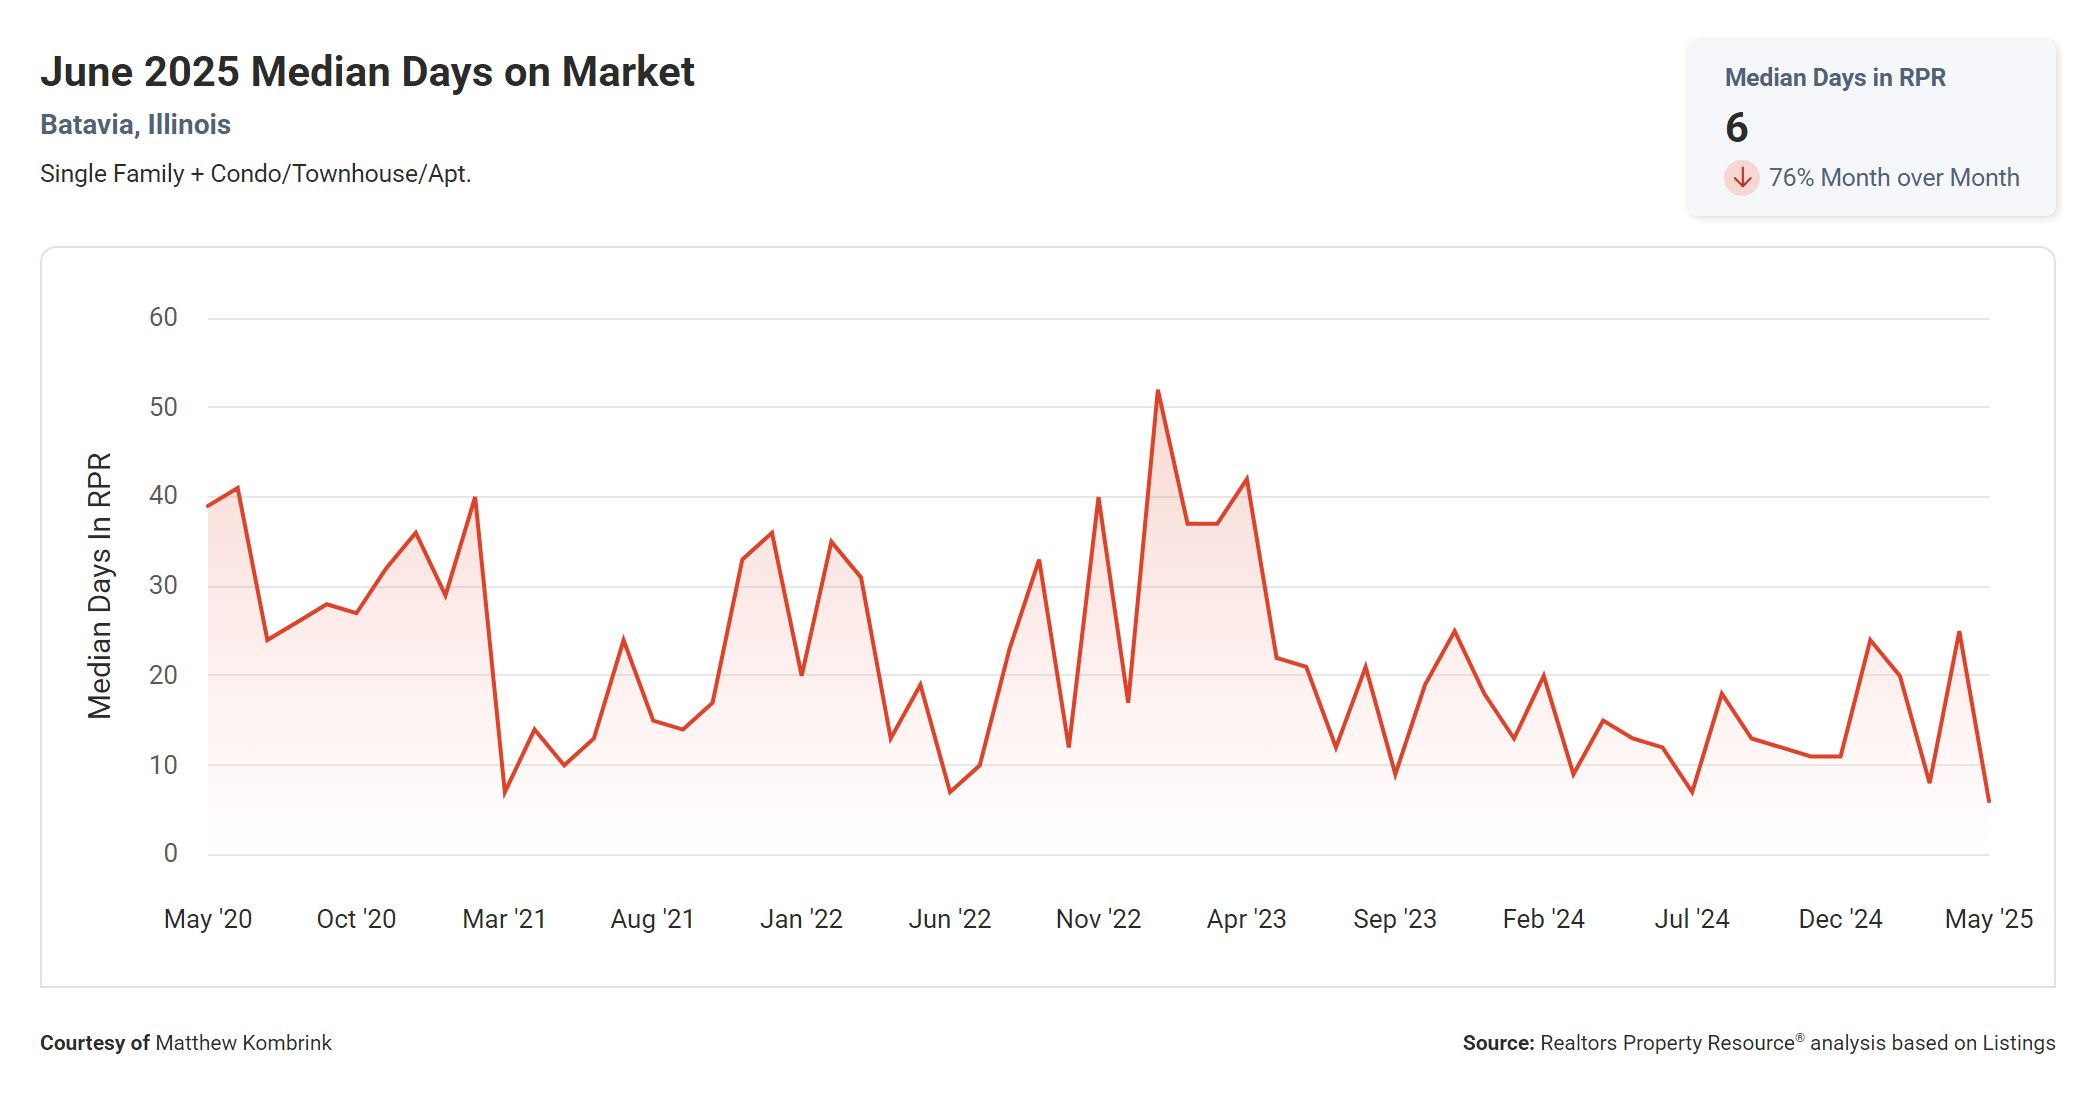The height and width of the screenshot is (1100, 2096).
Task: Click the May '25 x-axis label
Action: (x=1988, y=919)
